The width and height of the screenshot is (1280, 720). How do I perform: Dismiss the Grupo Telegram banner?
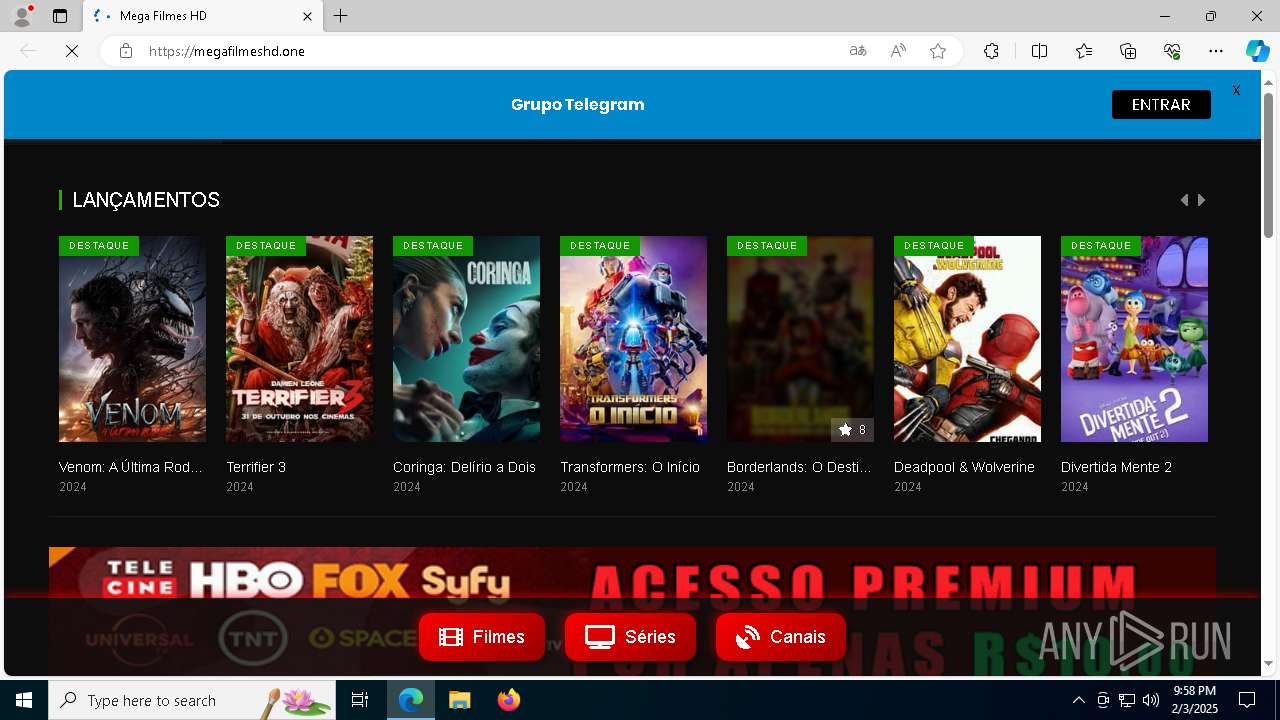tap(1236, 90)
